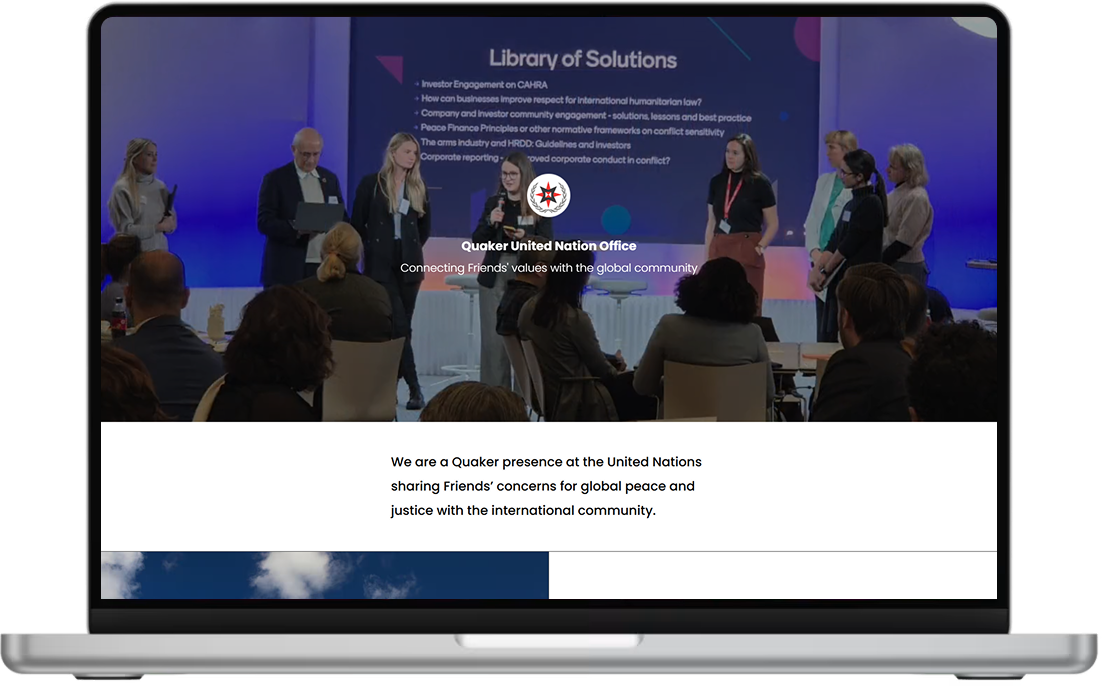Click the 'Connecting Friends' values' tagline
Screen dimensions: 1102x686
(548, 268)
